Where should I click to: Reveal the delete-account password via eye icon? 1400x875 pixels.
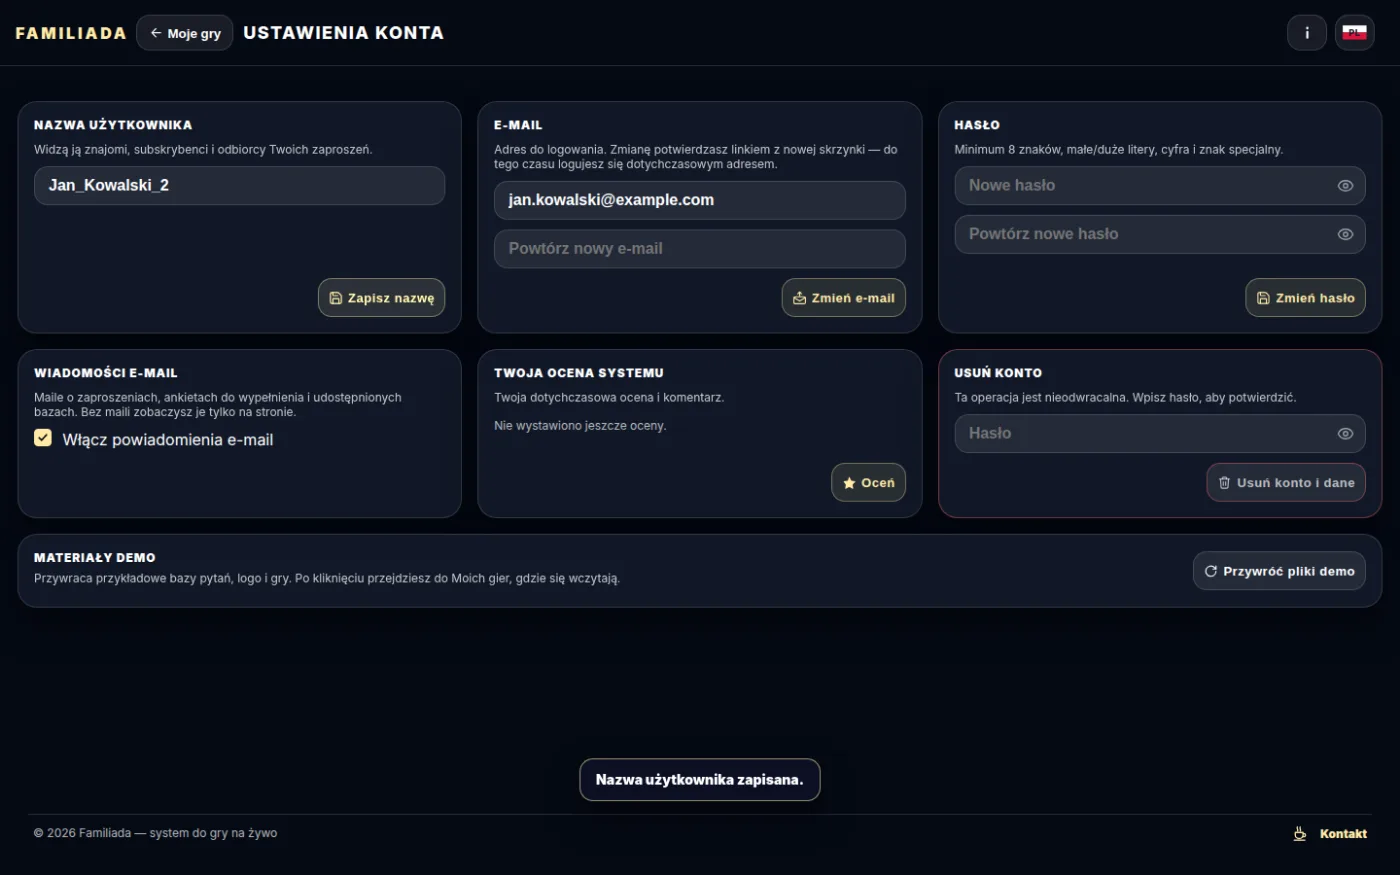click(x=1345, y=434)
